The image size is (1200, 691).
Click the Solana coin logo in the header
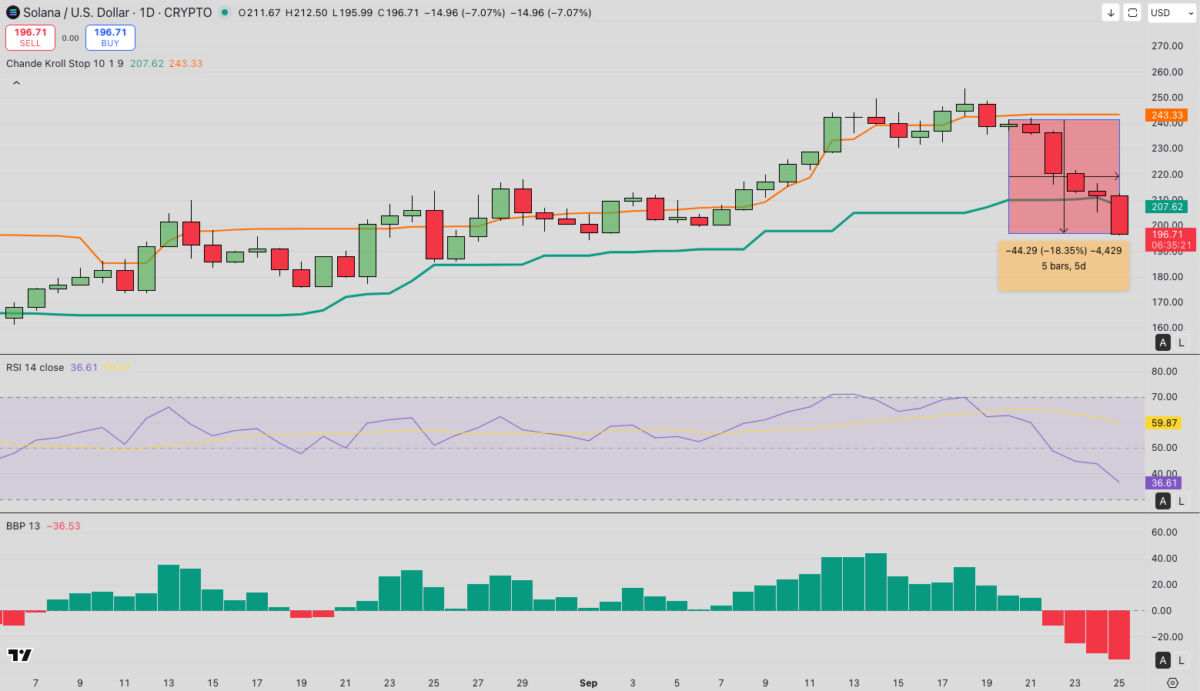[10, 13]
